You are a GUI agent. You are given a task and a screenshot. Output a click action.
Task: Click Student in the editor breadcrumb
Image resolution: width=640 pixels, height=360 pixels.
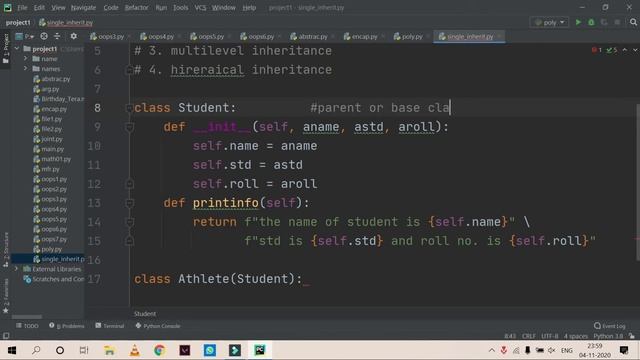pyautogui.click(x=145, y=313)
